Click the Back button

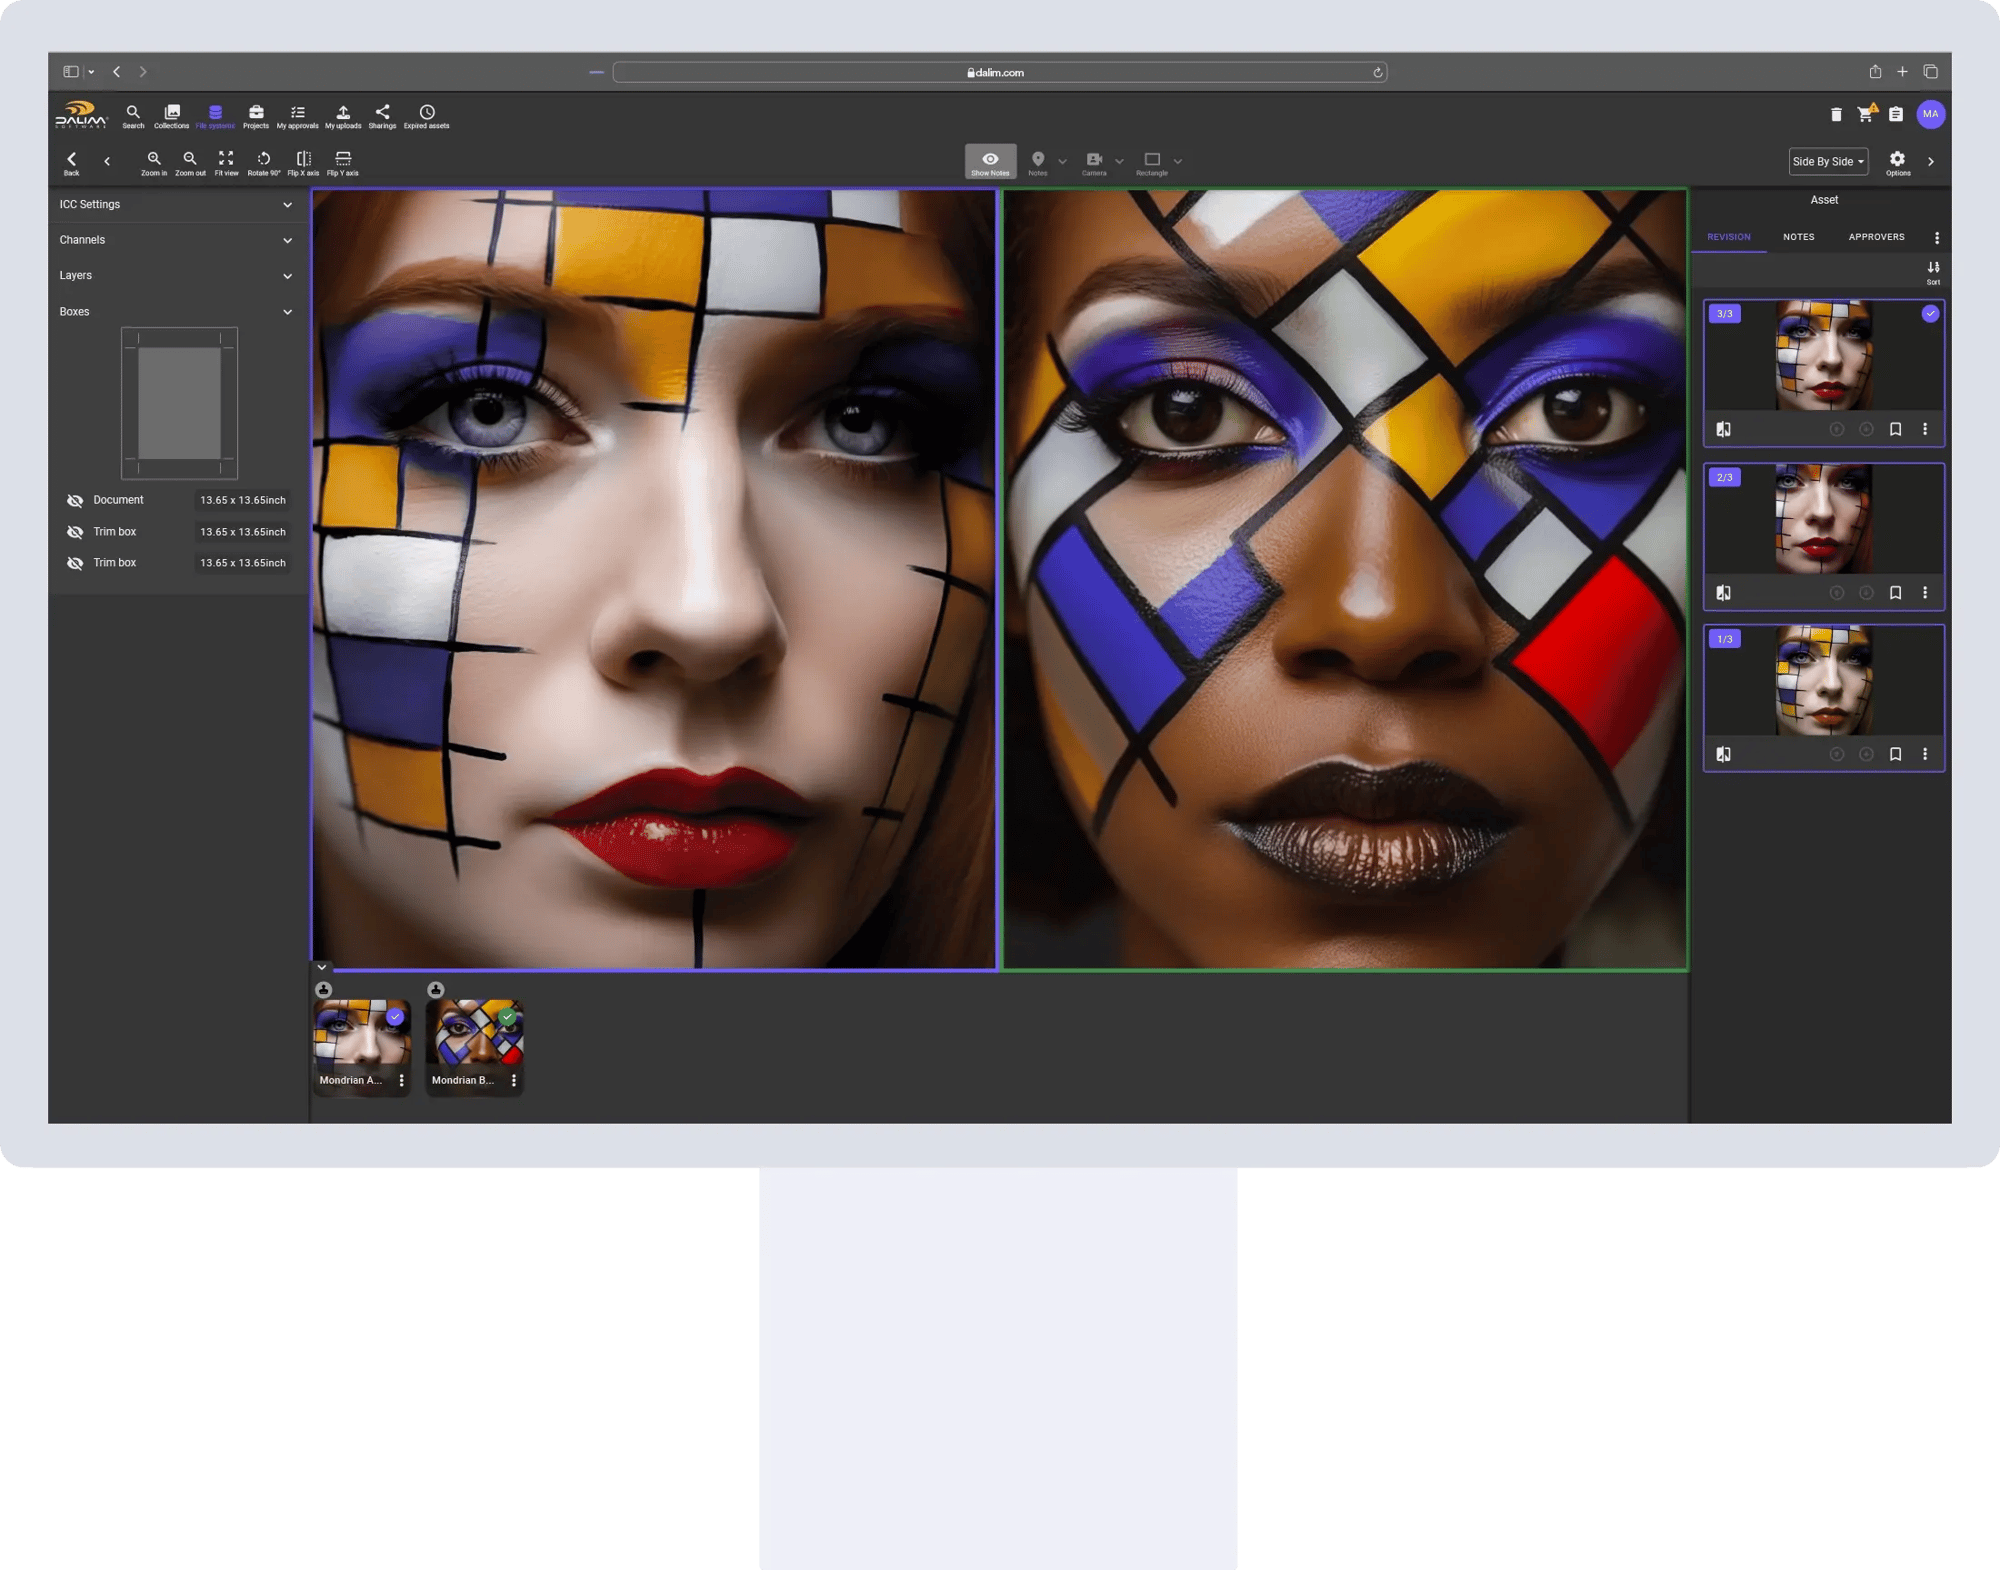tap(72, 161)
